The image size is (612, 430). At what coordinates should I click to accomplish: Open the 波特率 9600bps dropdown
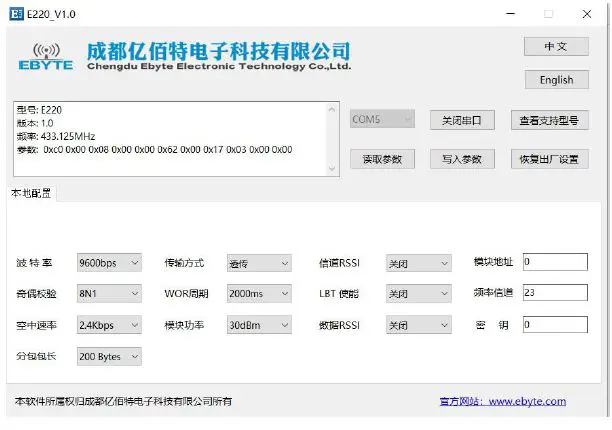[109, 263]
